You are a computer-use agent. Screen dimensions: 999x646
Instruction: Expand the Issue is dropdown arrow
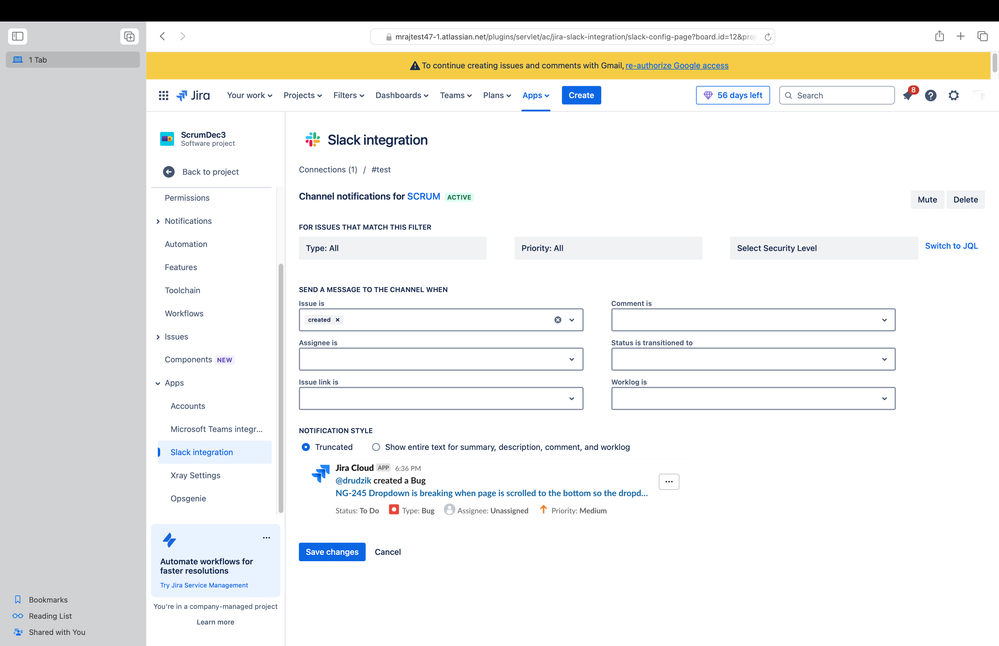pos(571,320)
